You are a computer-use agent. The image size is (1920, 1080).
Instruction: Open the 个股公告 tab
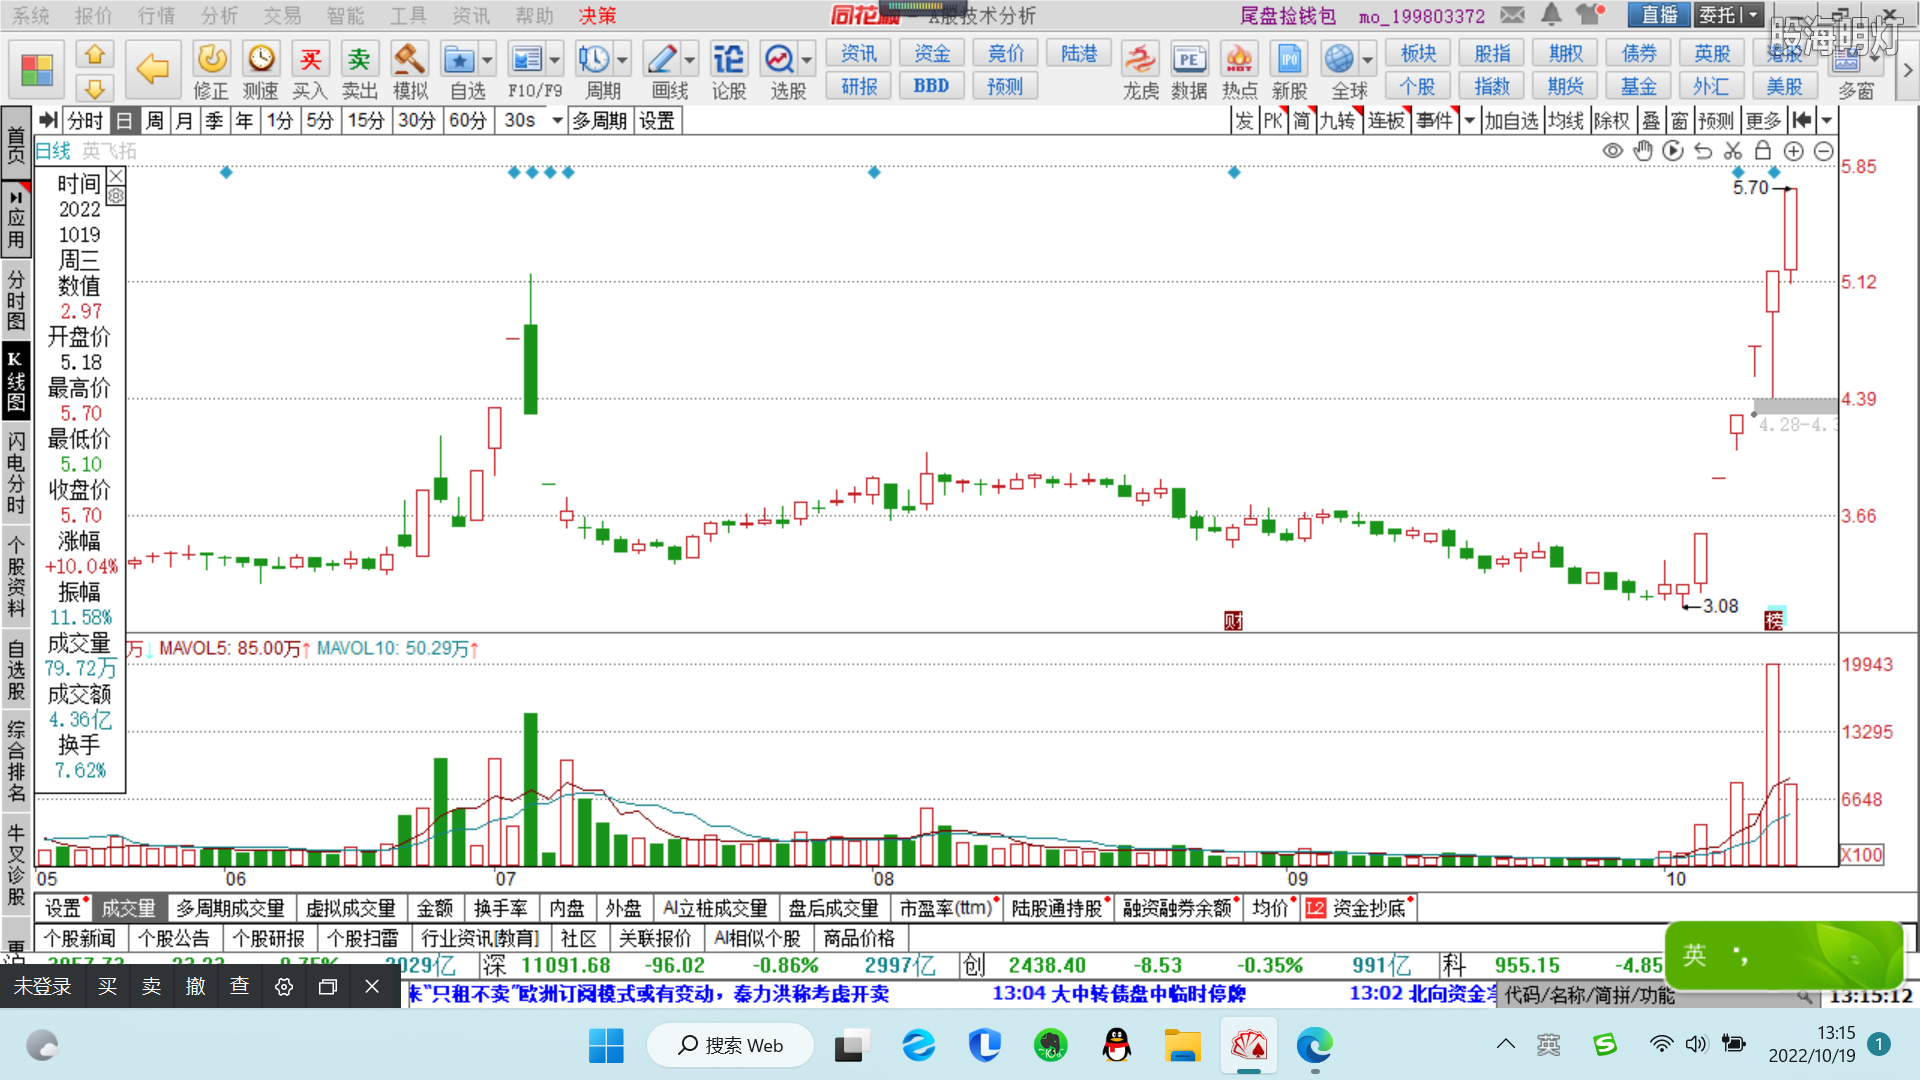tap(173, 938)
